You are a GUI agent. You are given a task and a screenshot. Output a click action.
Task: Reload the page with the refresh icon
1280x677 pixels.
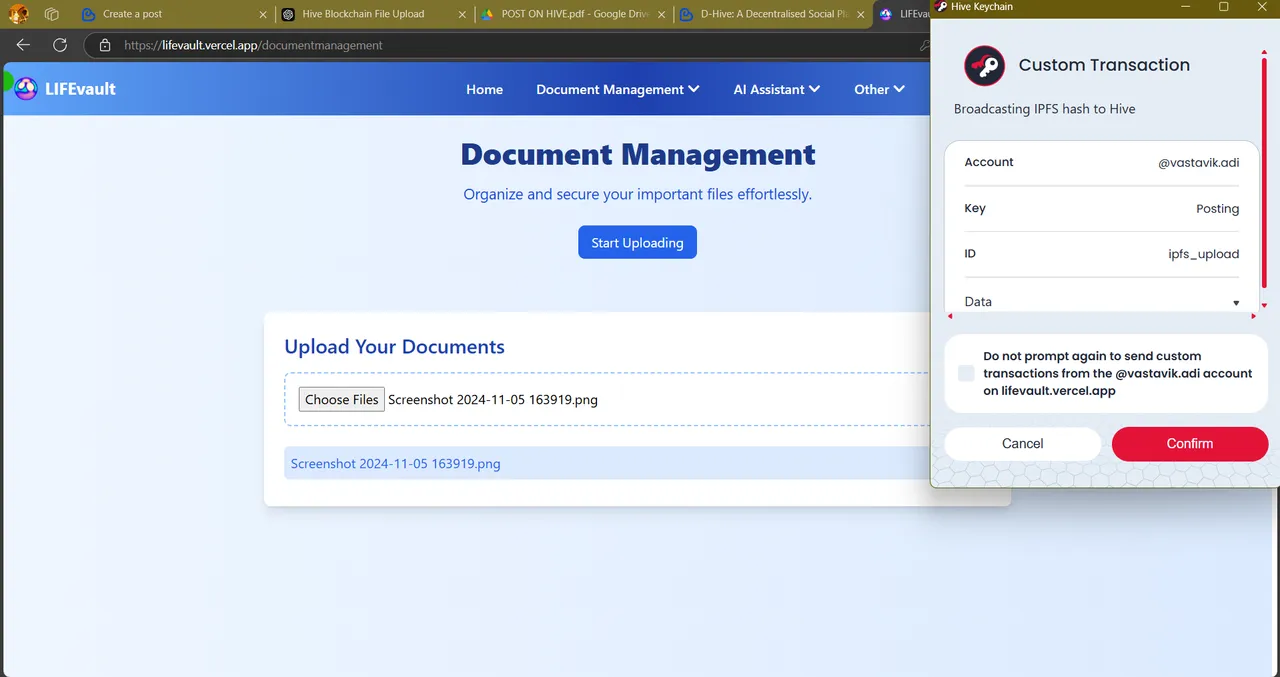60,45
